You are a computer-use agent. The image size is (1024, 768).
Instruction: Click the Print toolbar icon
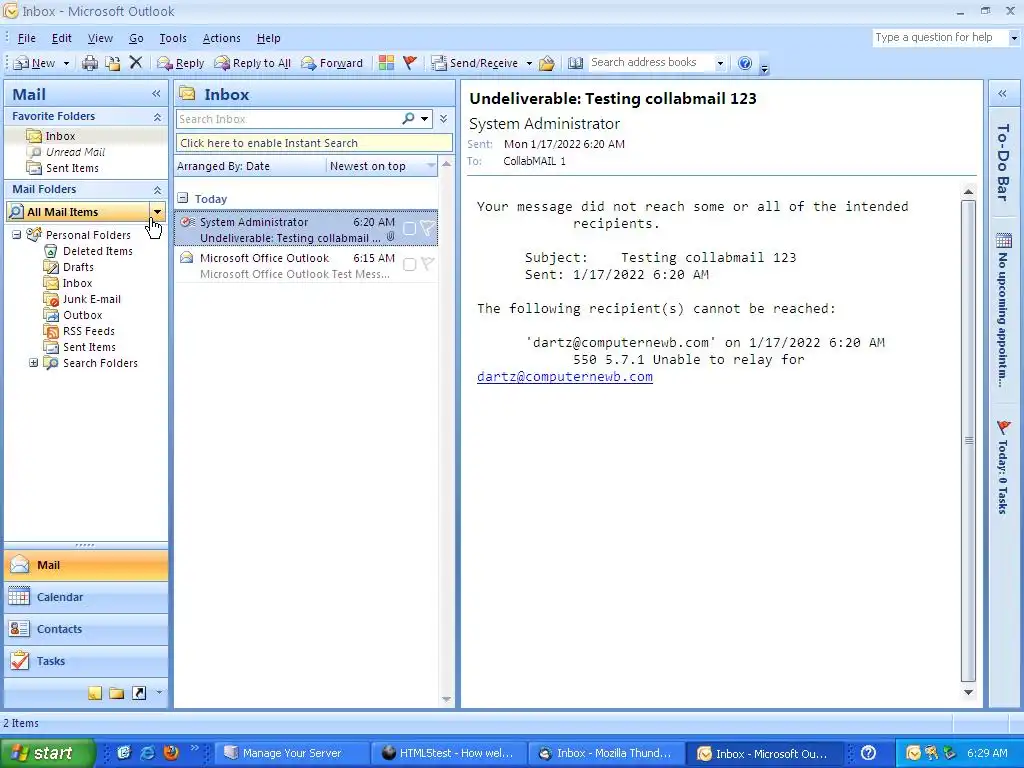click(x=90, y=63)
